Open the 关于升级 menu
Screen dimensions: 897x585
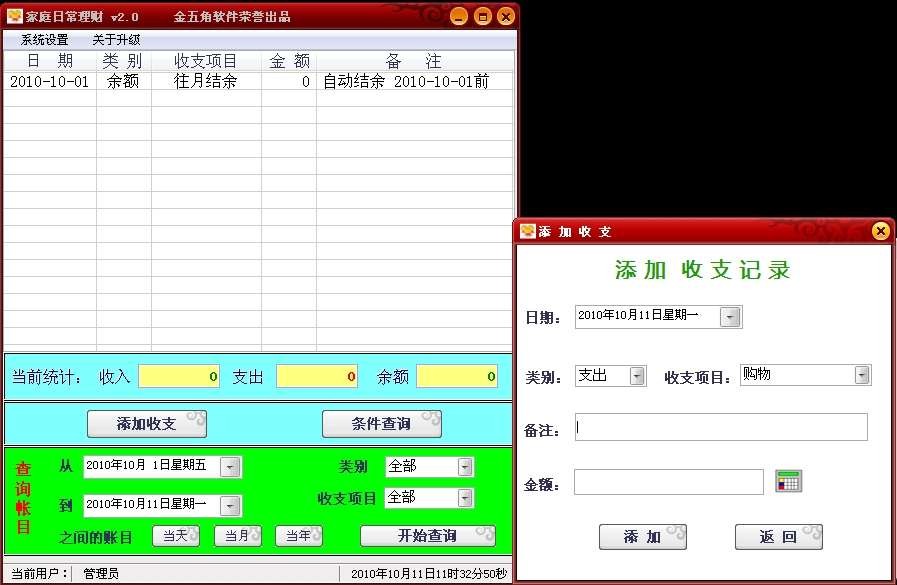pos(116,39)
